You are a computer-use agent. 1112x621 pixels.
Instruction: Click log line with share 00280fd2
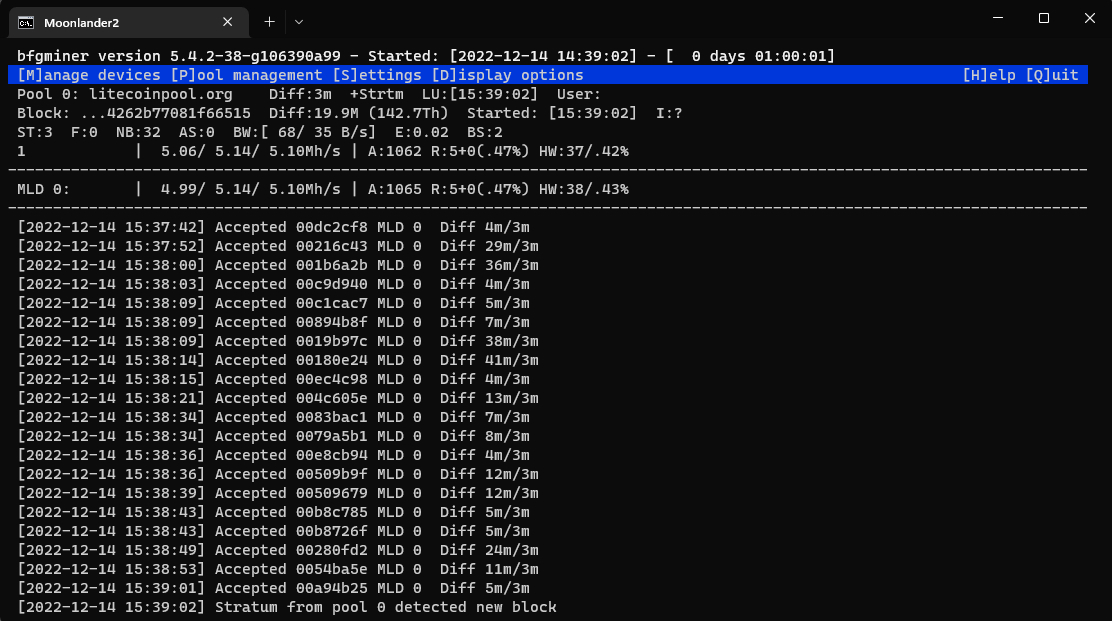pos(278,550)
